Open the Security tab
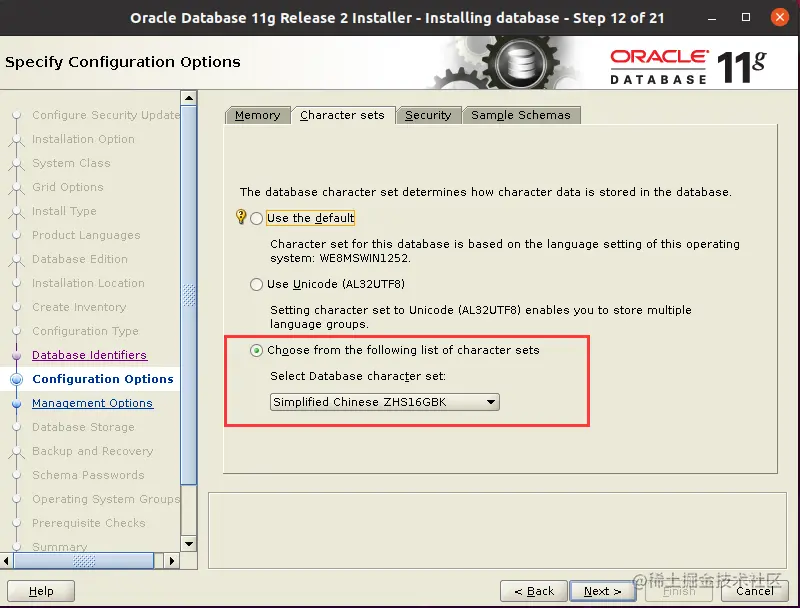Screen dimensions: 800x608 (x=428, y=115)
